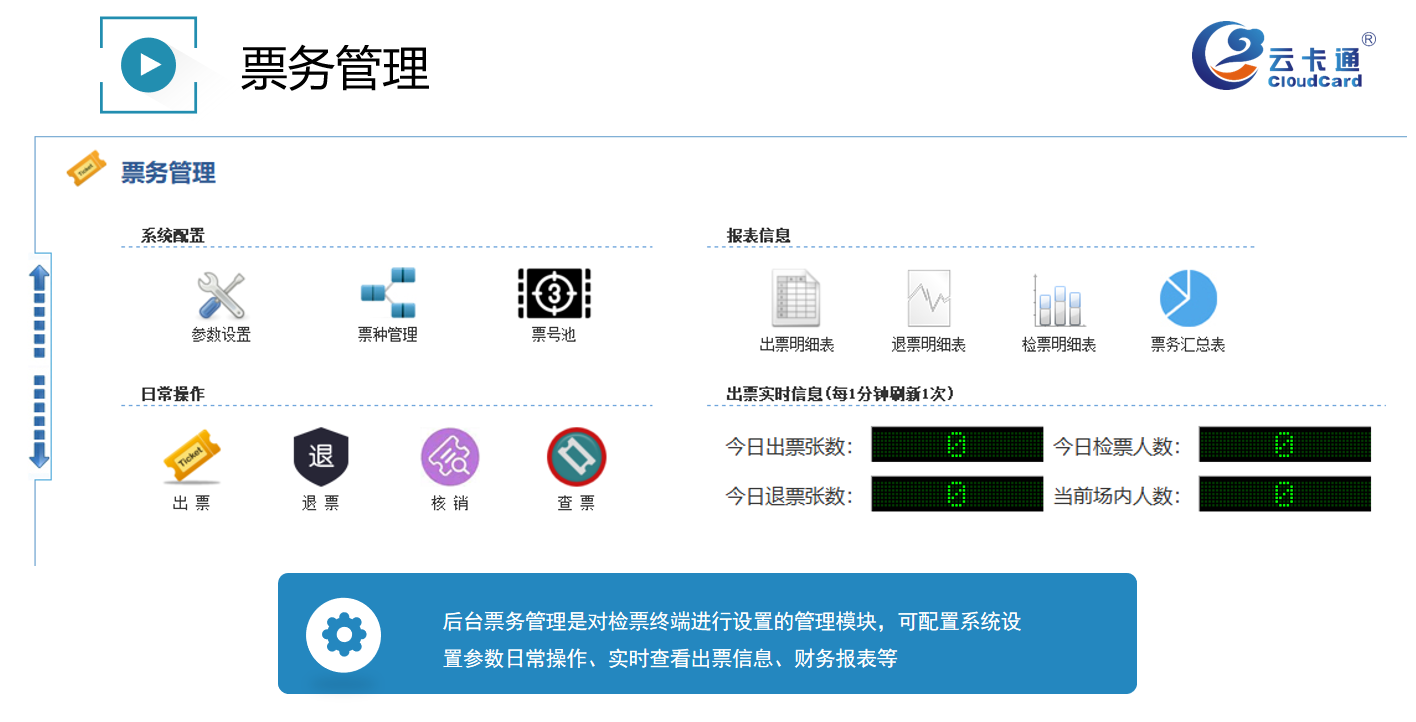Click the 票号池 film countdown icon
Image resolution: width=1416 pixels, height=722 pixels.
(554, 293)
